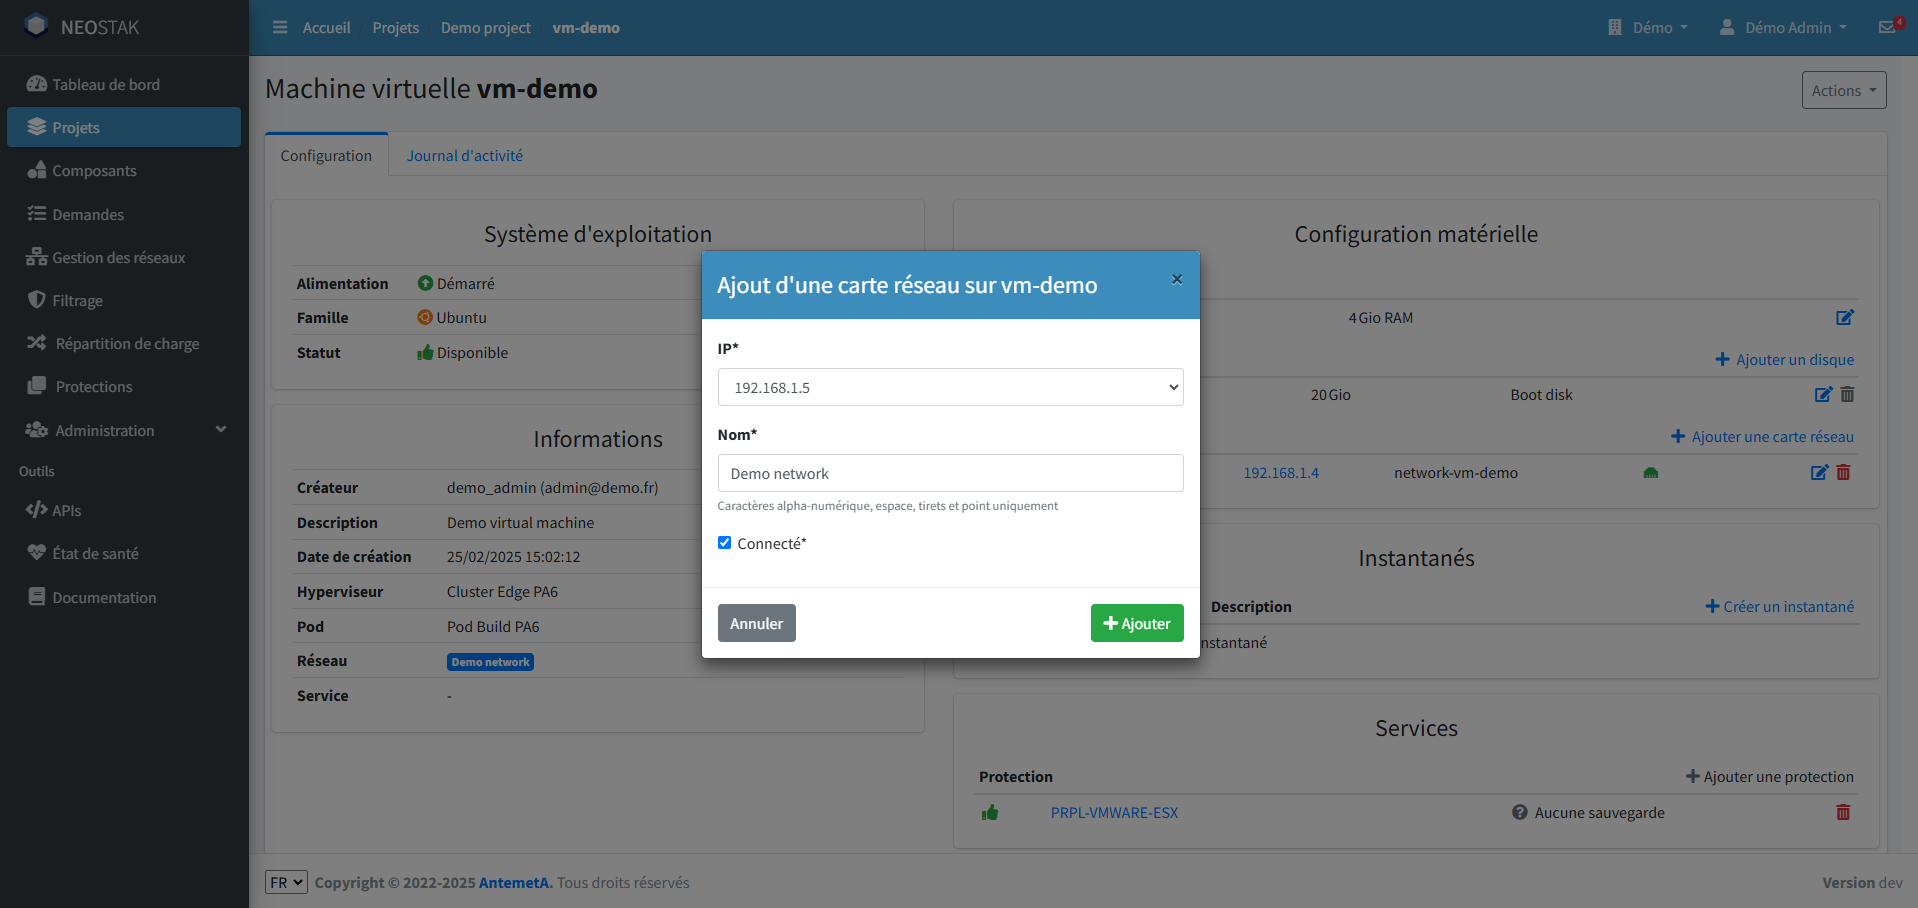Click the Ajouter button in the modal

click(1136, 622)
